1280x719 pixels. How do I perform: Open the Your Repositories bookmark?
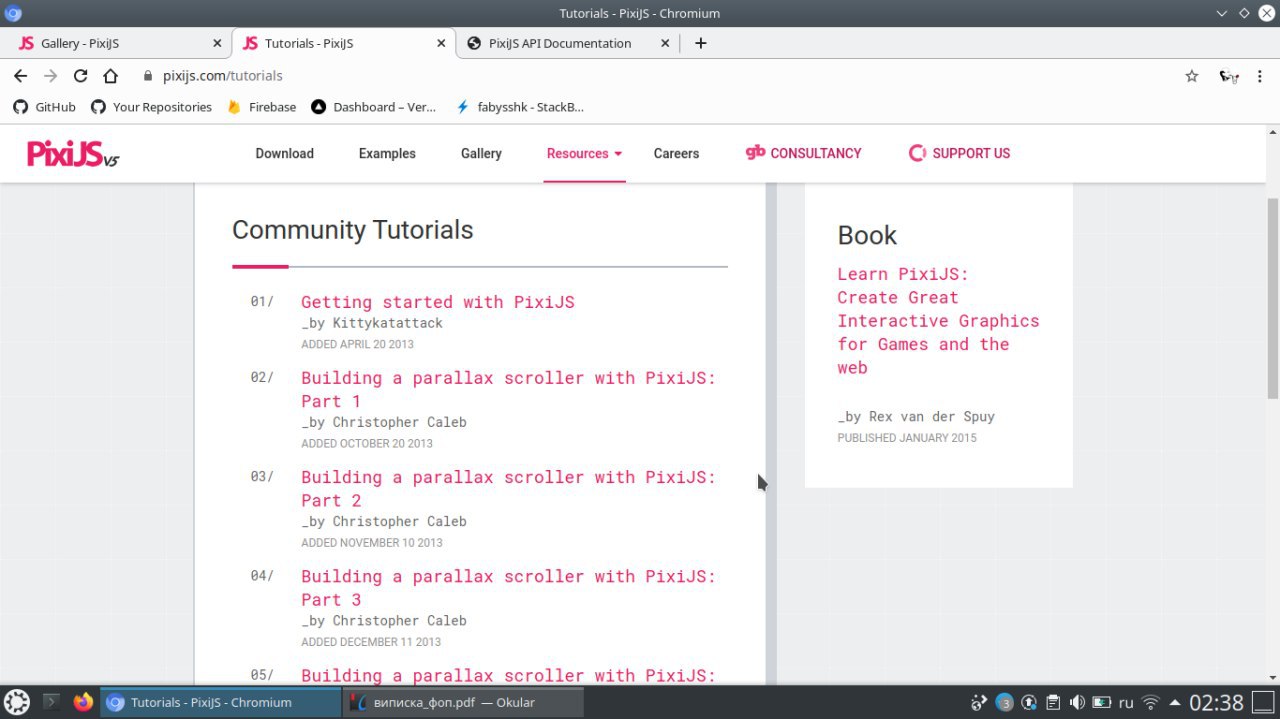click(x=151, y=107)
